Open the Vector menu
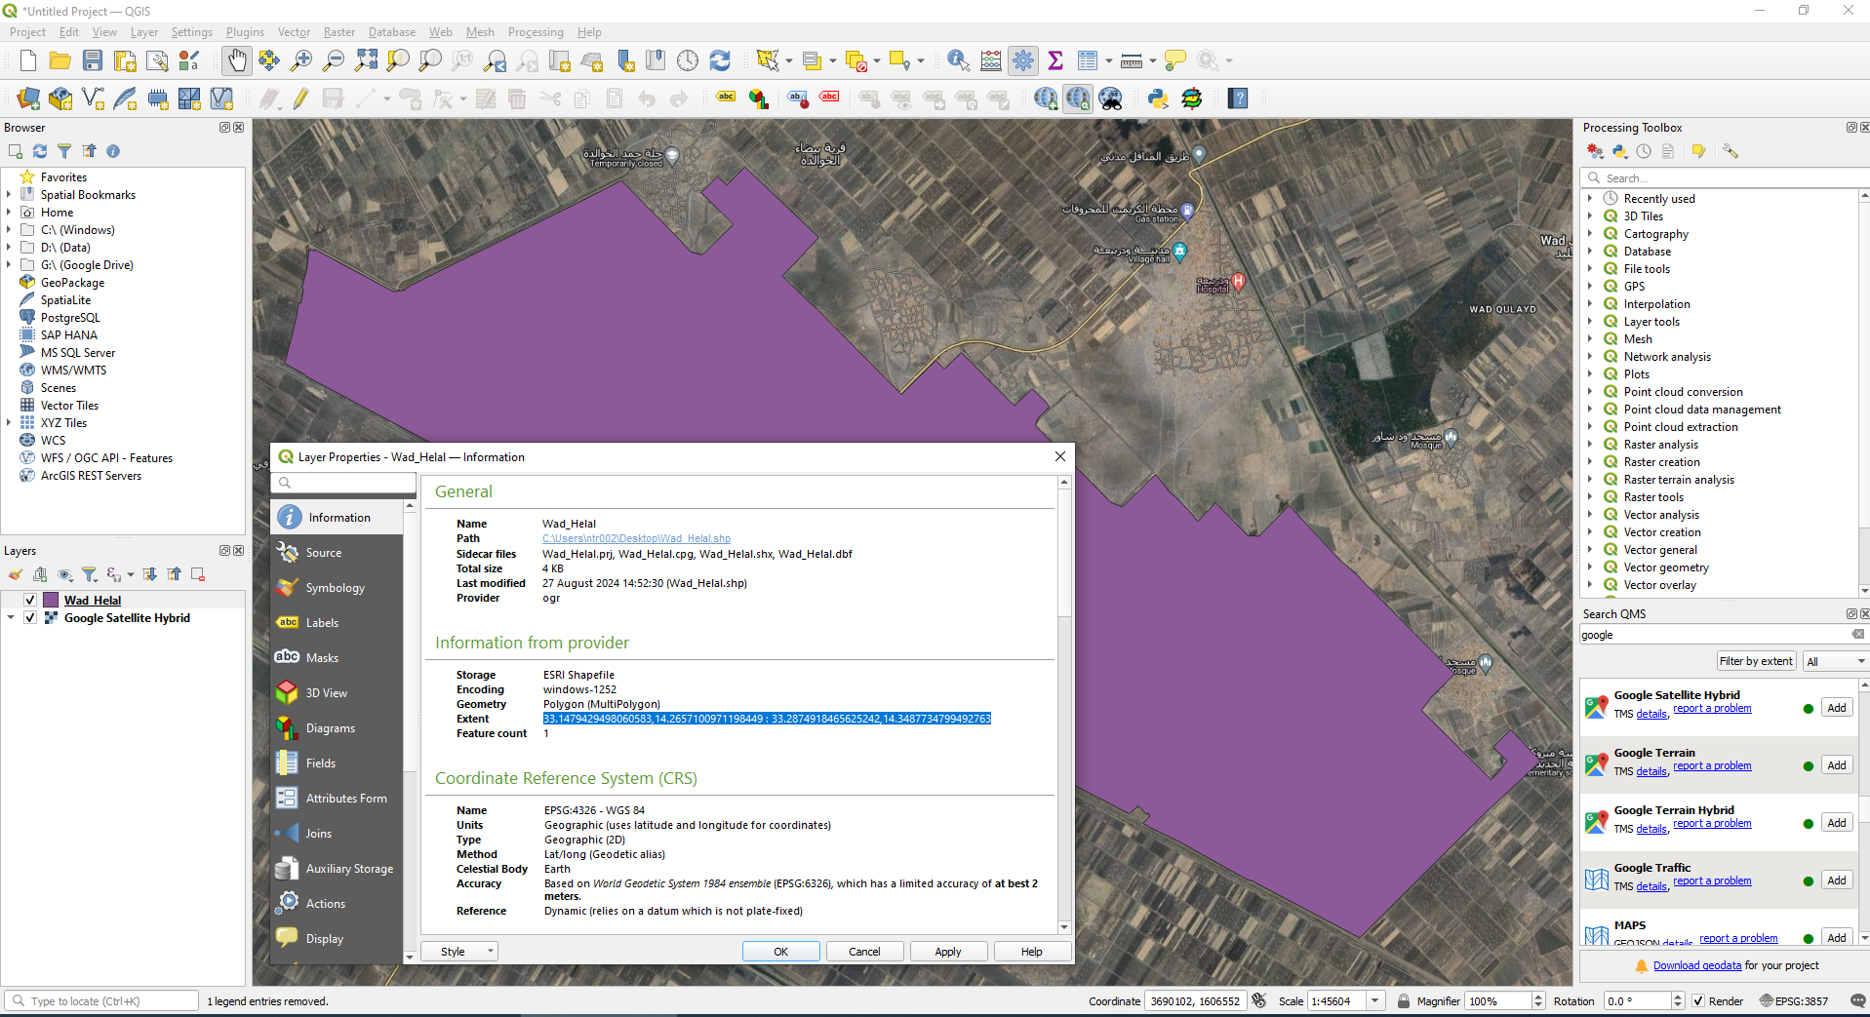Viewport: 1870px width, 1017px height. [x=293, y=31]
